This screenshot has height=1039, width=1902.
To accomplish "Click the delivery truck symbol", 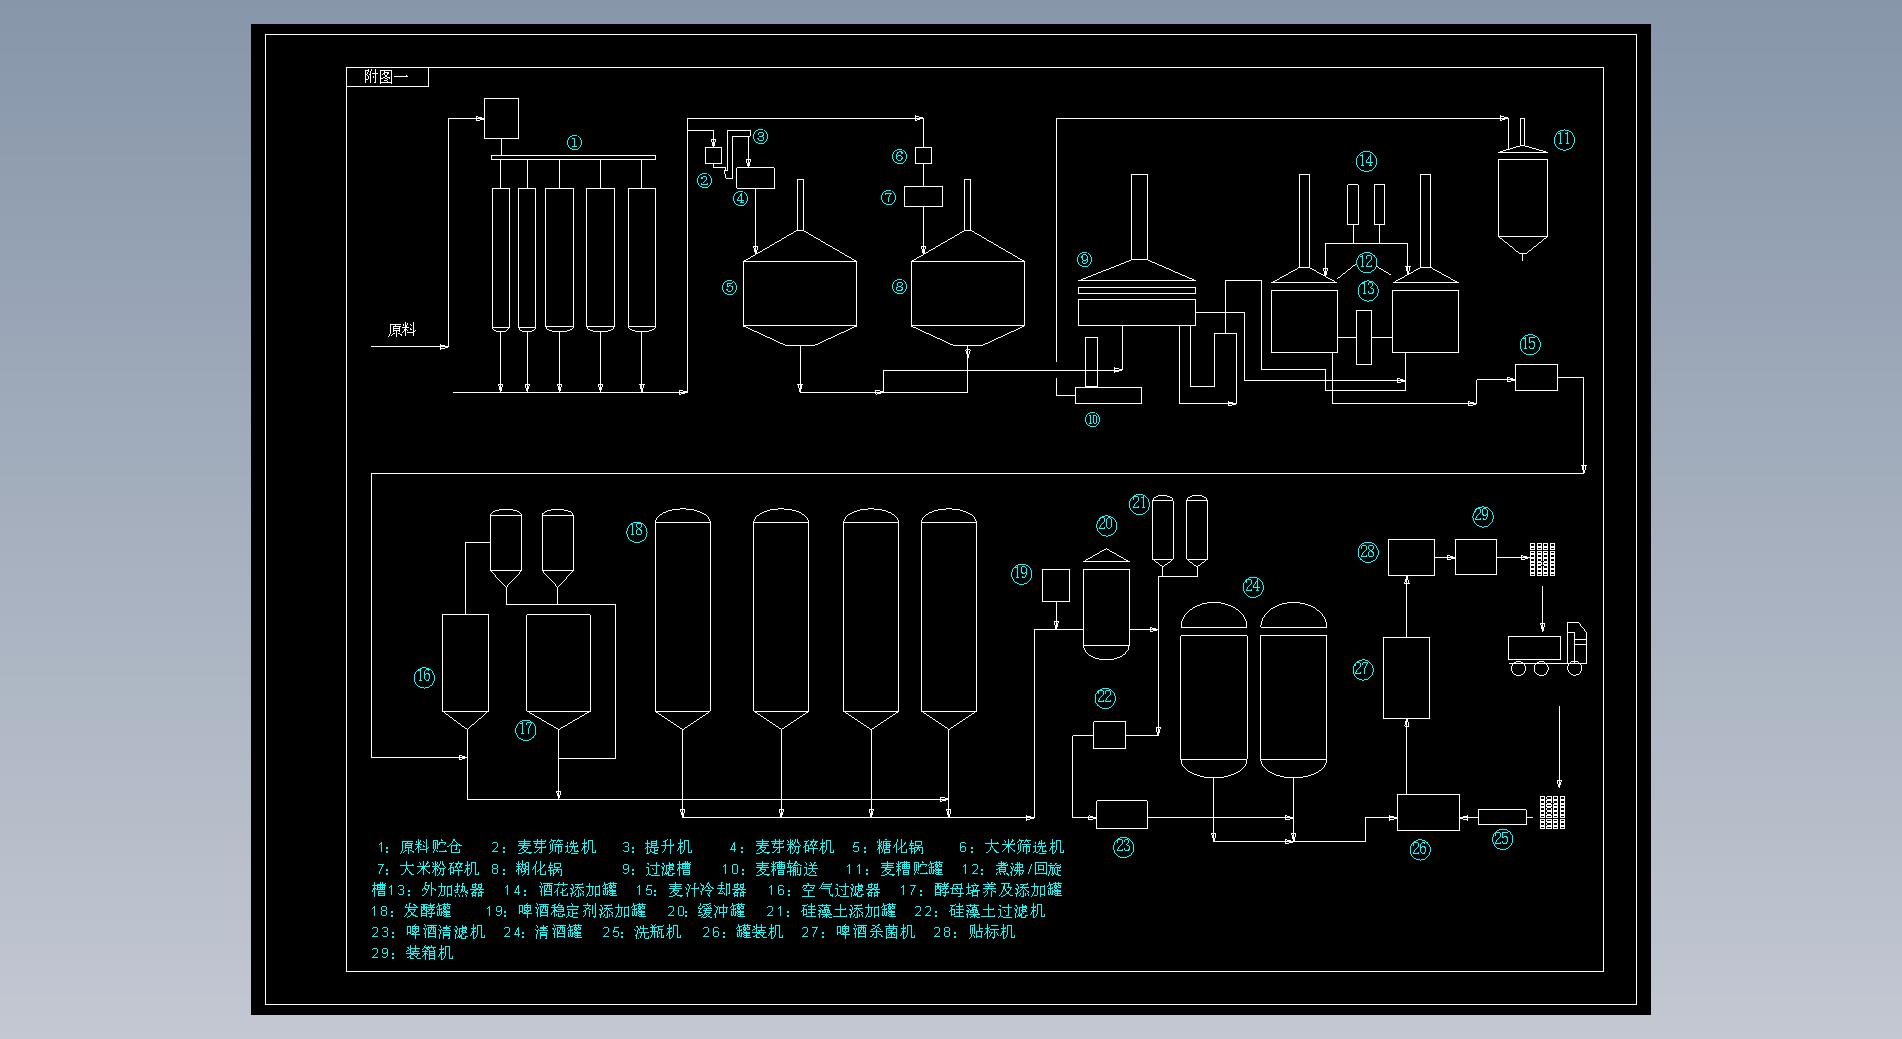I will point(1547,650).
